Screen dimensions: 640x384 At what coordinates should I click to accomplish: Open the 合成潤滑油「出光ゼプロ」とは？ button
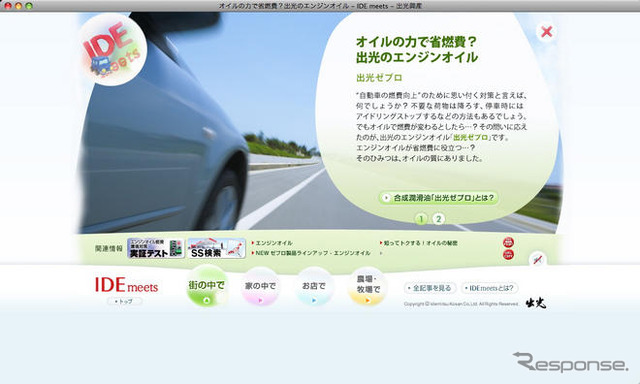438,198
